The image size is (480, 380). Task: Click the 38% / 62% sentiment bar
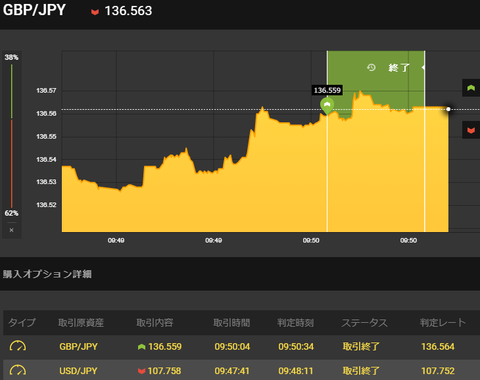[x=11, y=135]
